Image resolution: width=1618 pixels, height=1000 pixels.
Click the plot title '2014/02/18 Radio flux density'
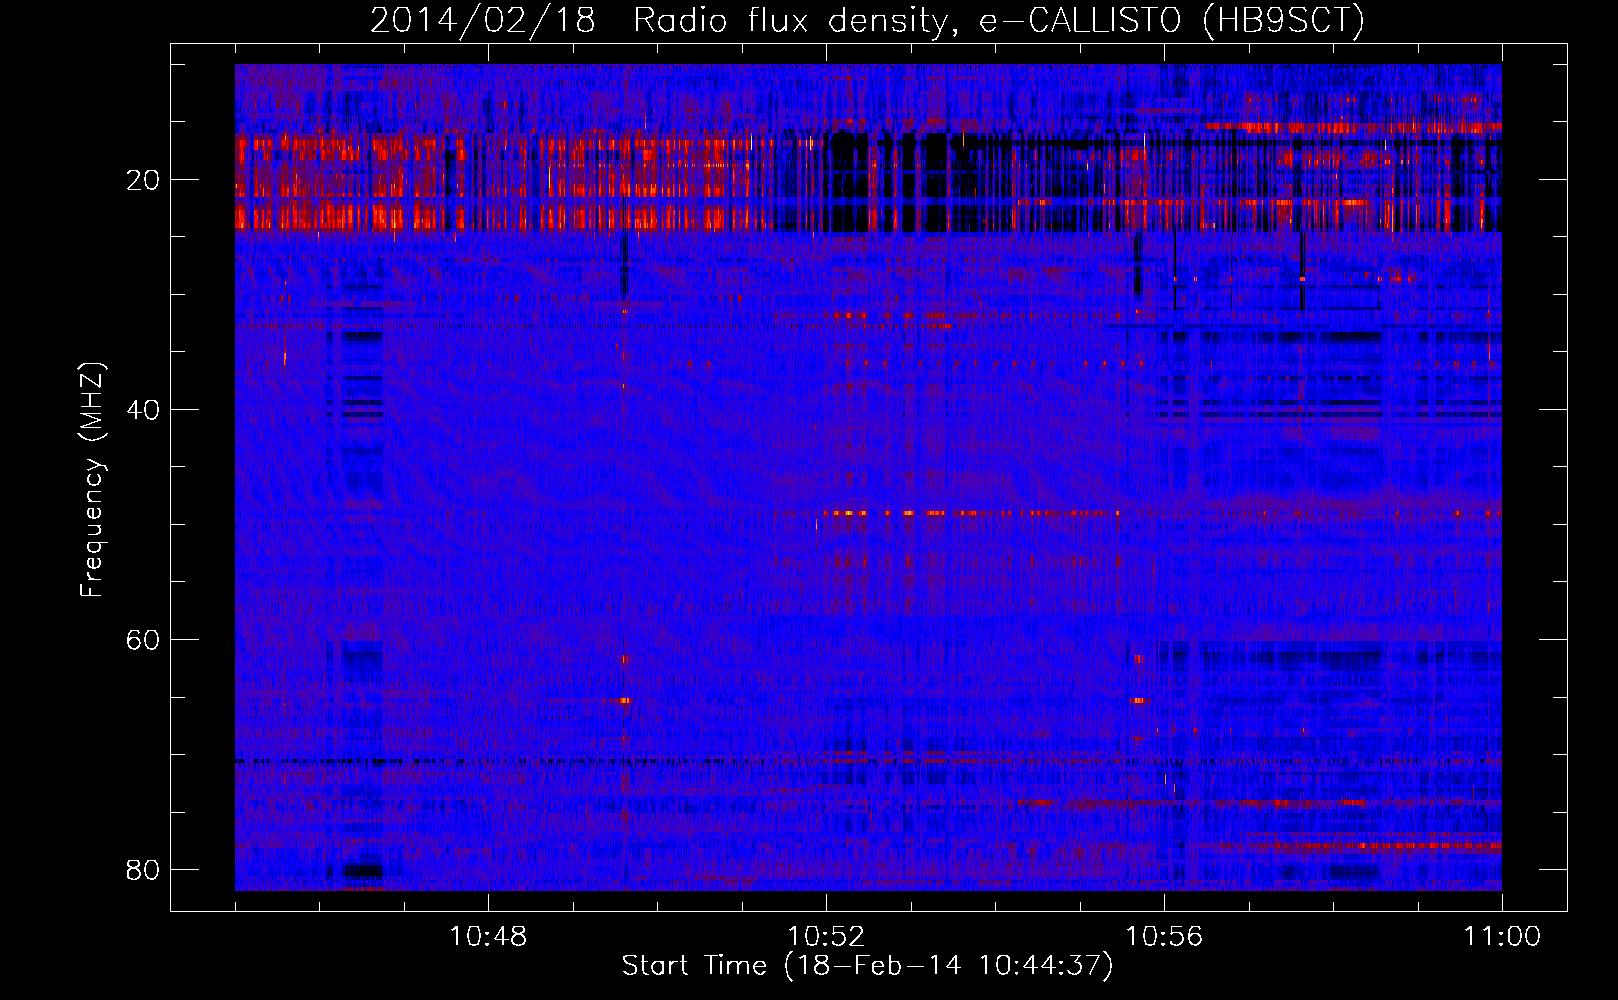click(868, 20)
